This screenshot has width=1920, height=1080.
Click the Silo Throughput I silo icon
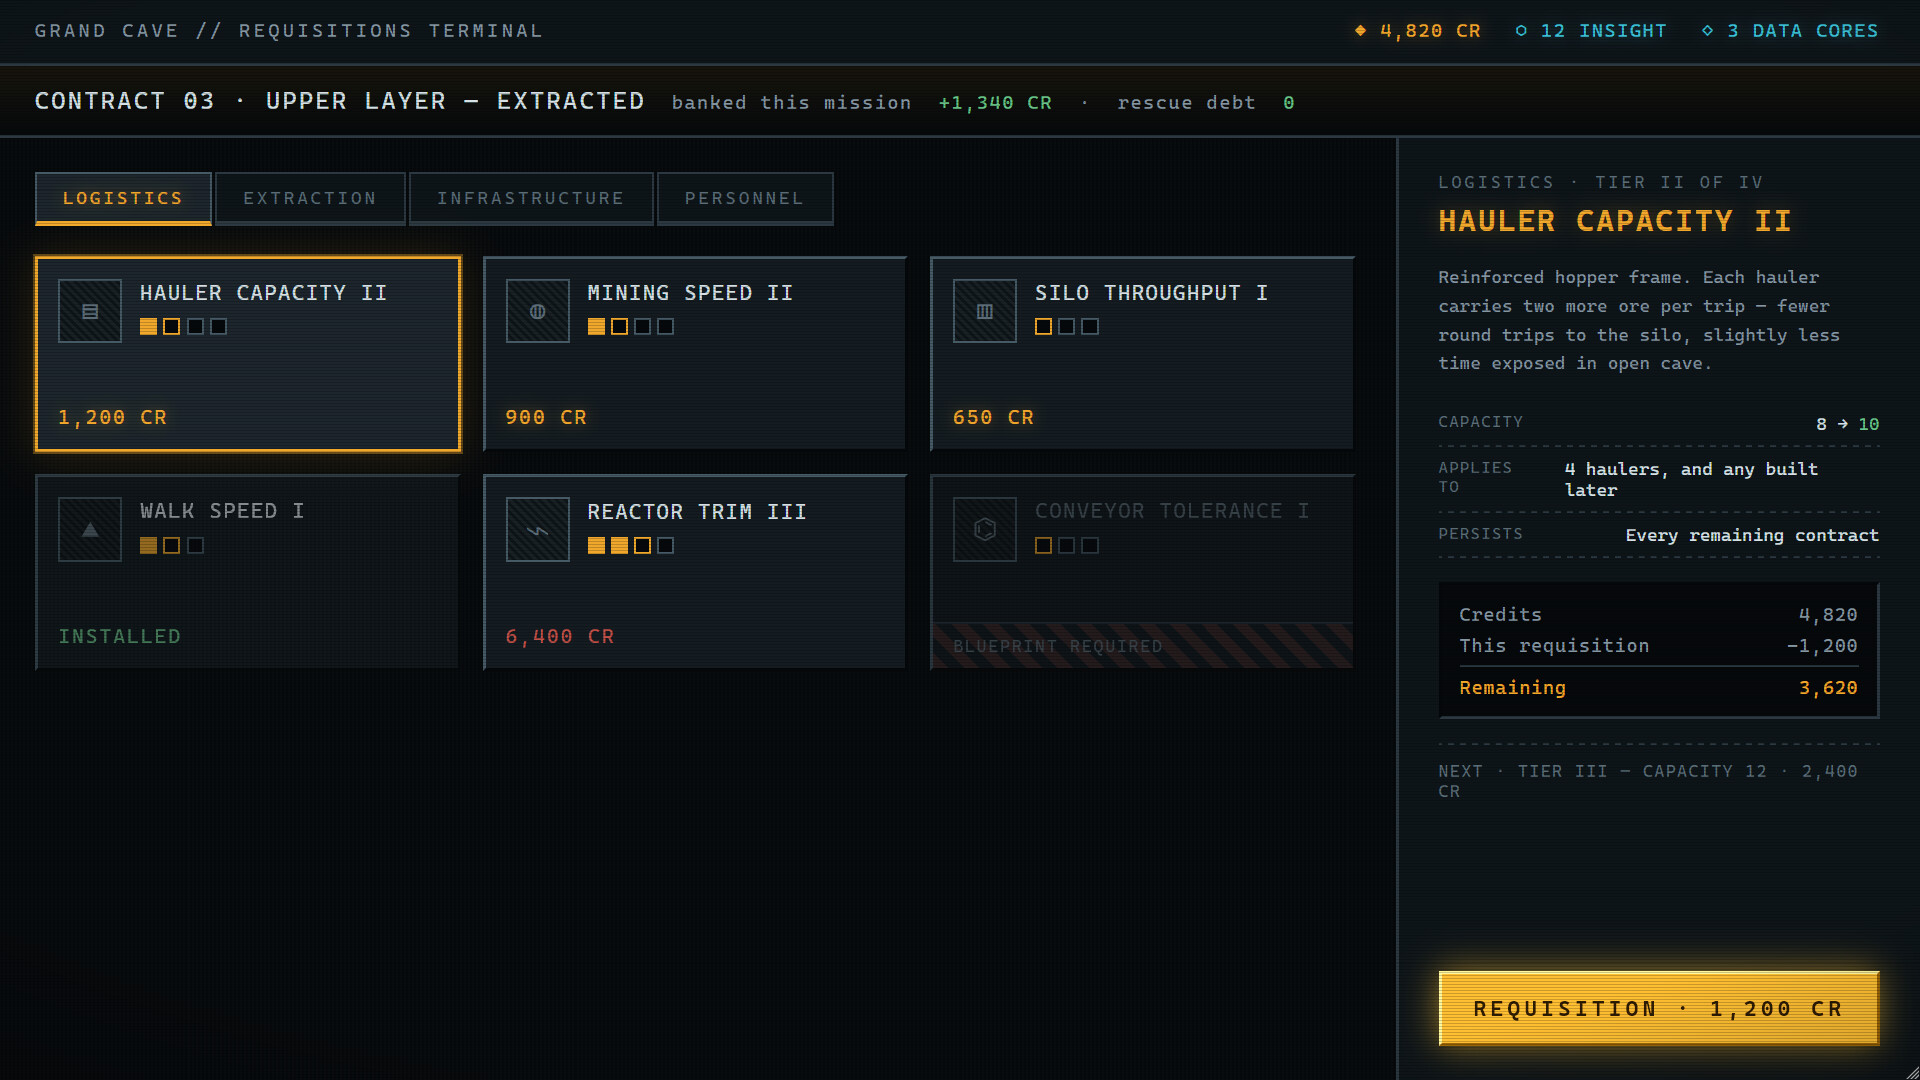click(x=985, y=311)
